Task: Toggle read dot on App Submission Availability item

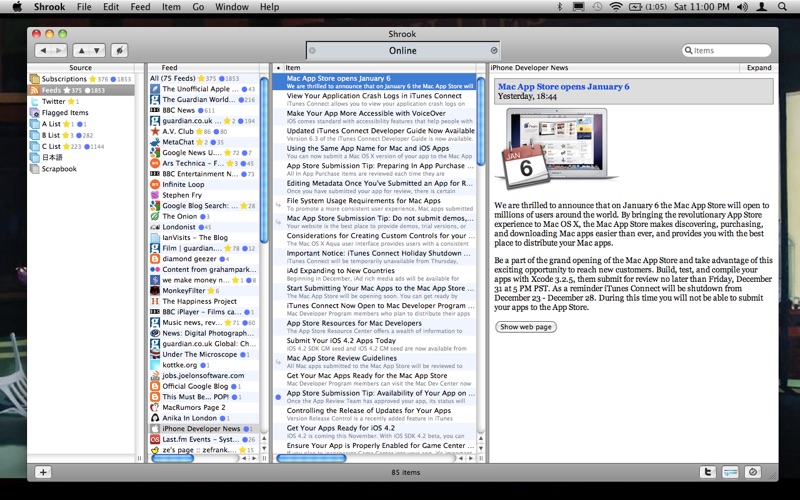Action: [x=279, y=397]
